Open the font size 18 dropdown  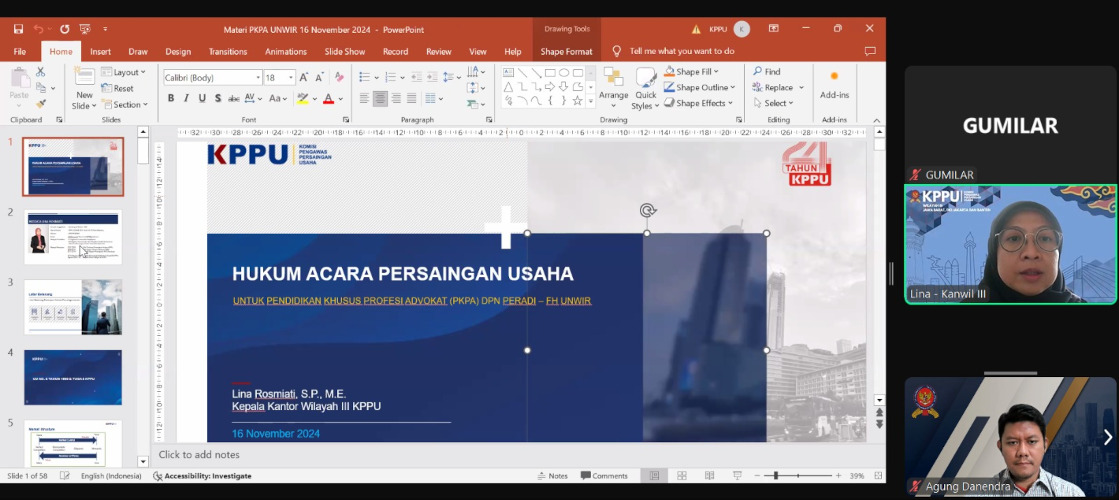290,77
